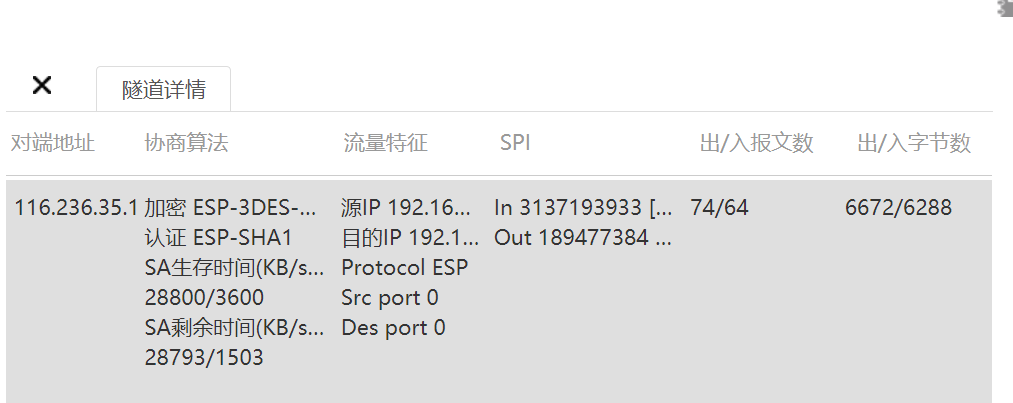Viewport: 1013px width, 403px height.
Task: Click the 流量特征 column header
Action: click(x=386, y=144)
